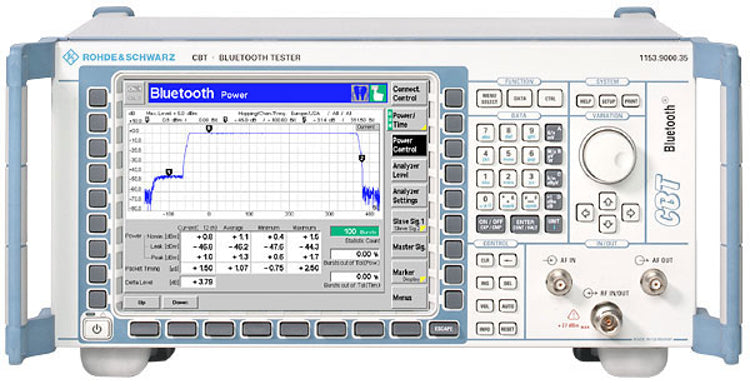Open the Menus softkey
The height and width of the screenshot is (384, 750).
tap(408, 298)
